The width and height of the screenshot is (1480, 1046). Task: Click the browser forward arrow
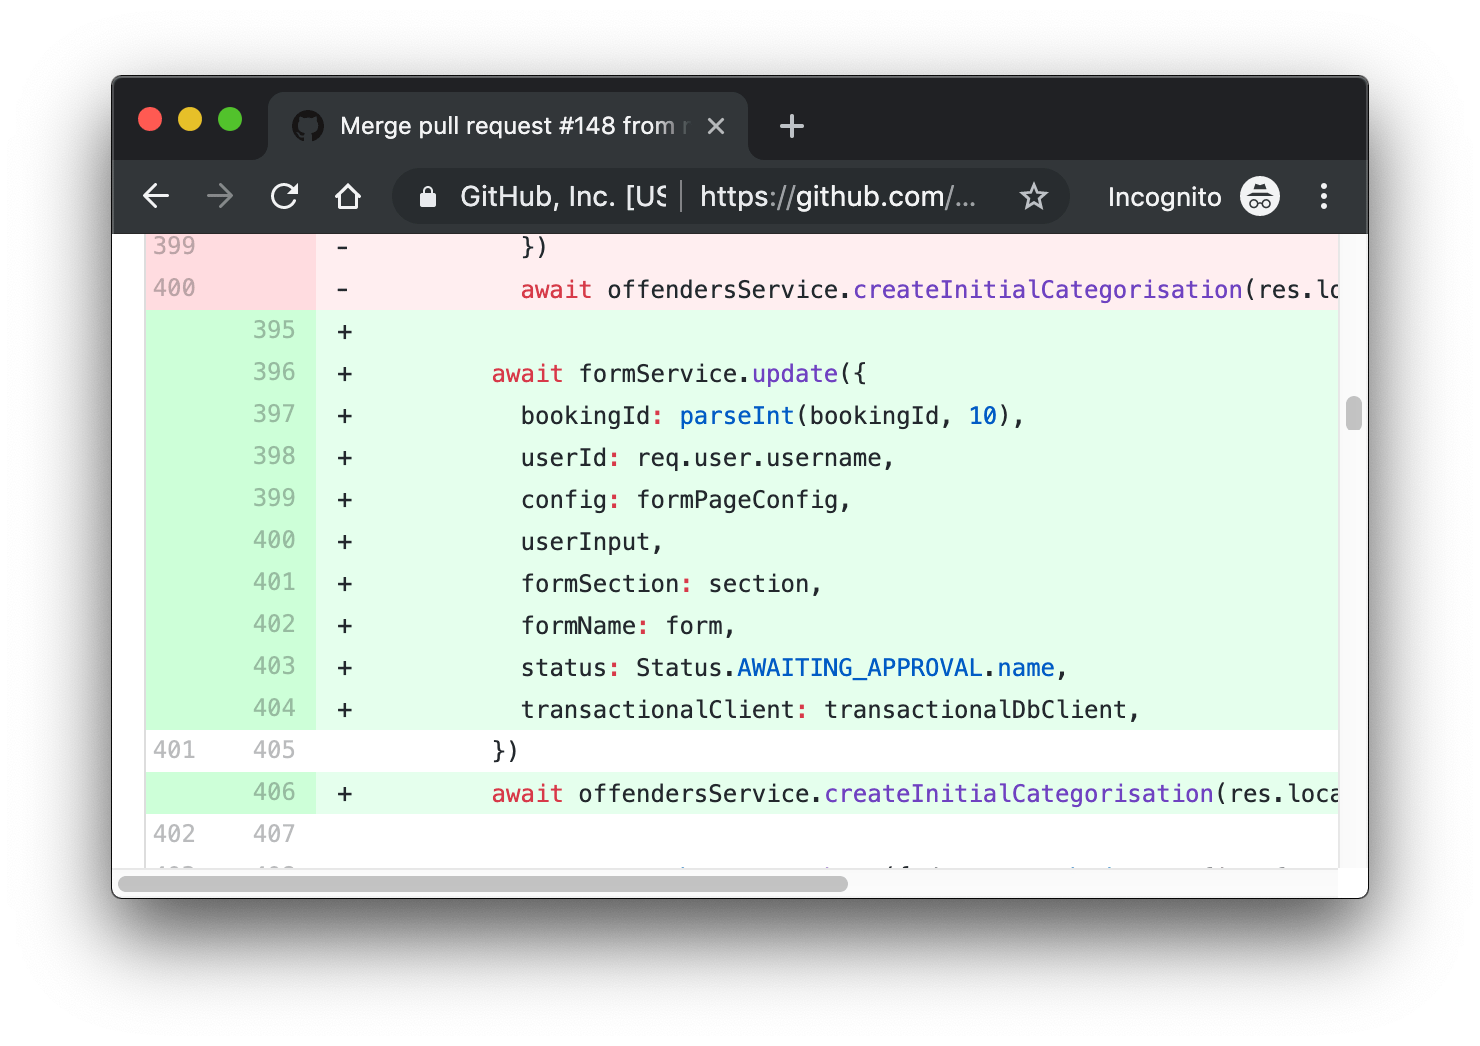coord(220,196)
